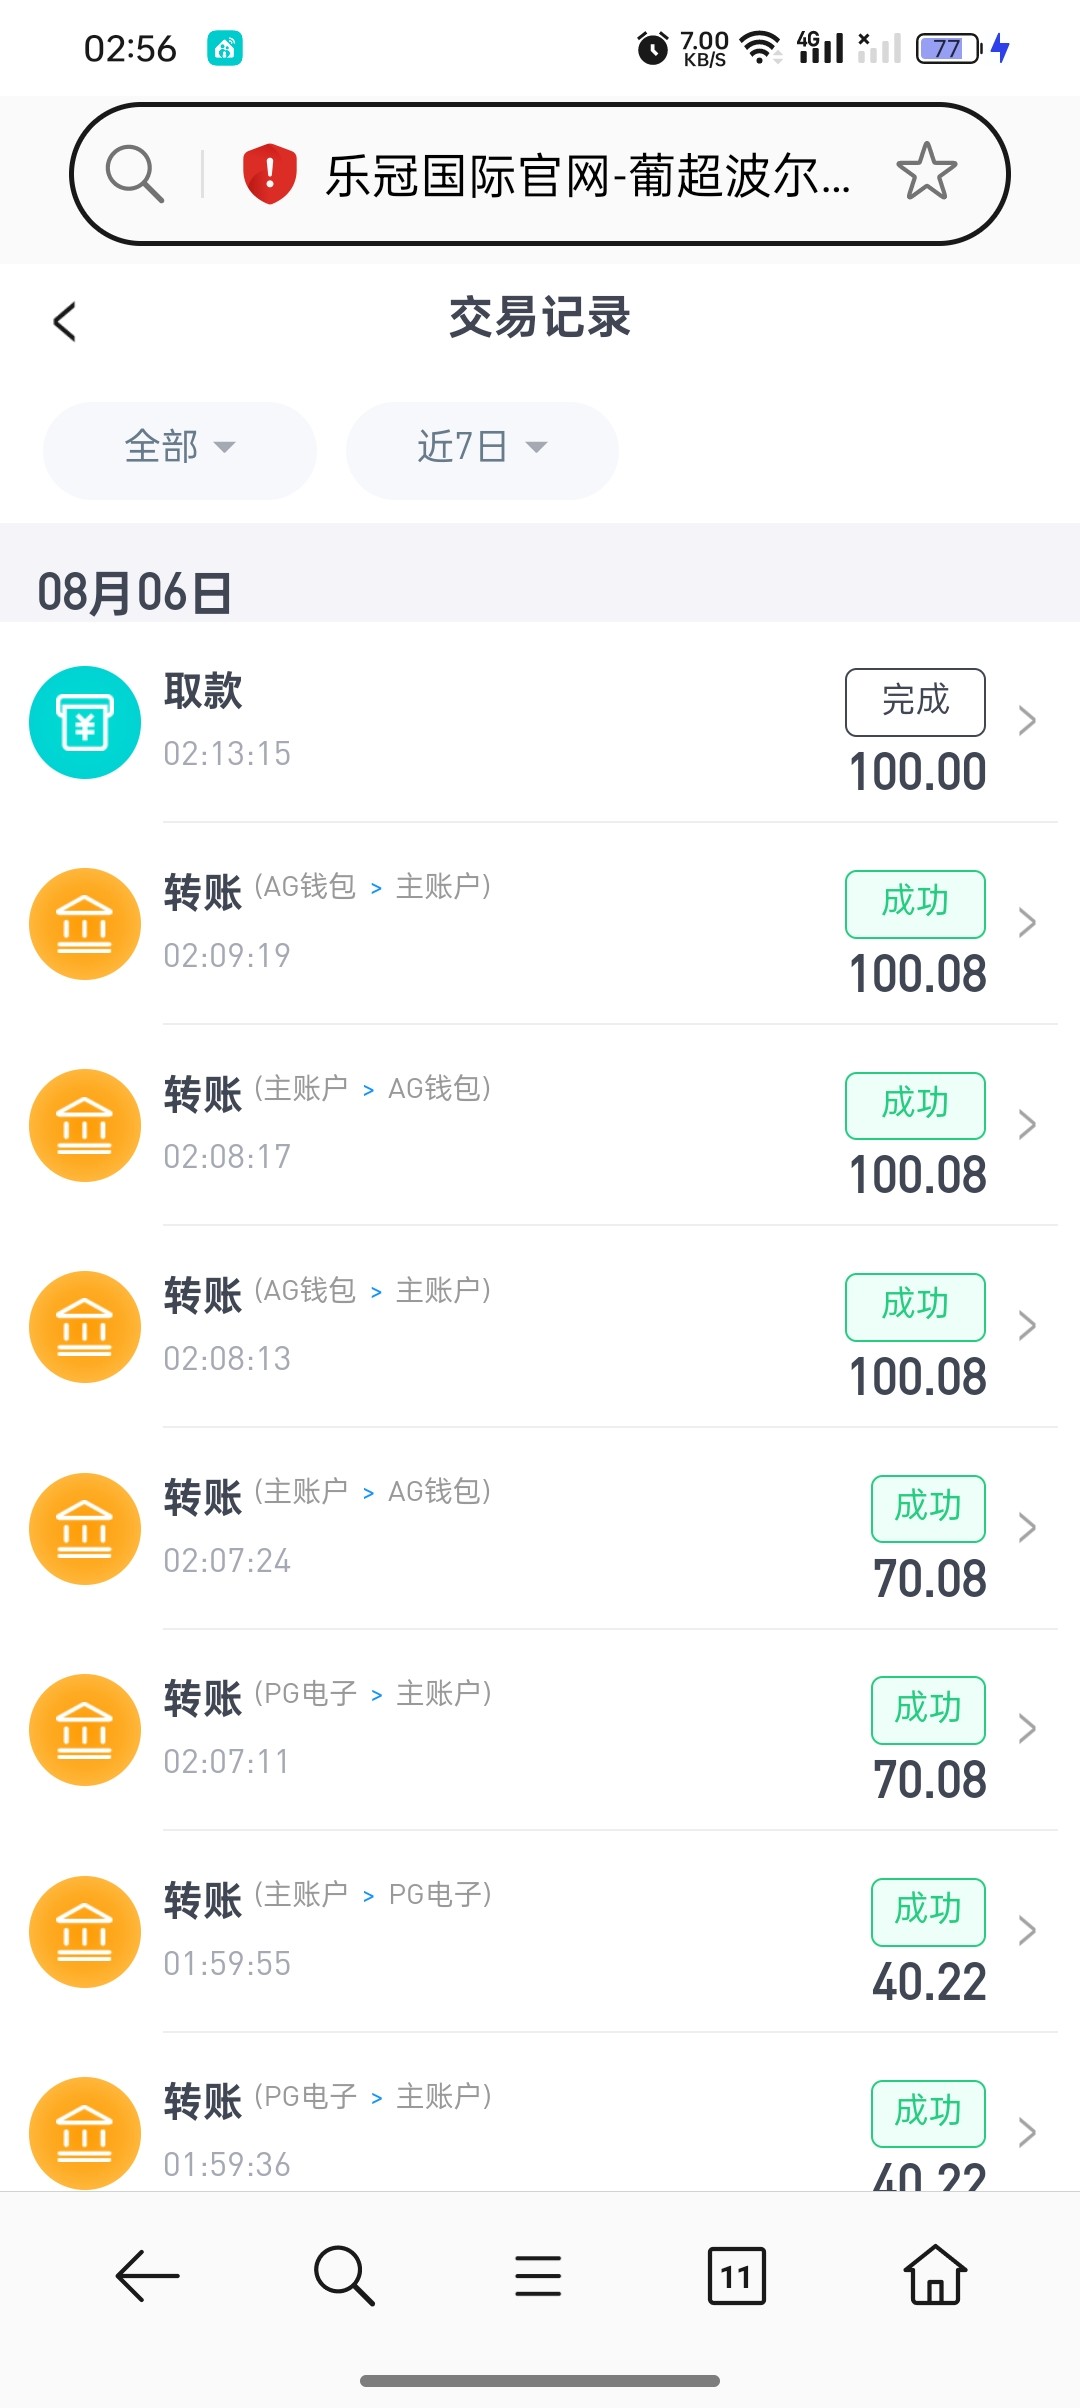
Task: Tap 成功 badge on 02:08:17 transfer
Action: [x=915, y=1105]
